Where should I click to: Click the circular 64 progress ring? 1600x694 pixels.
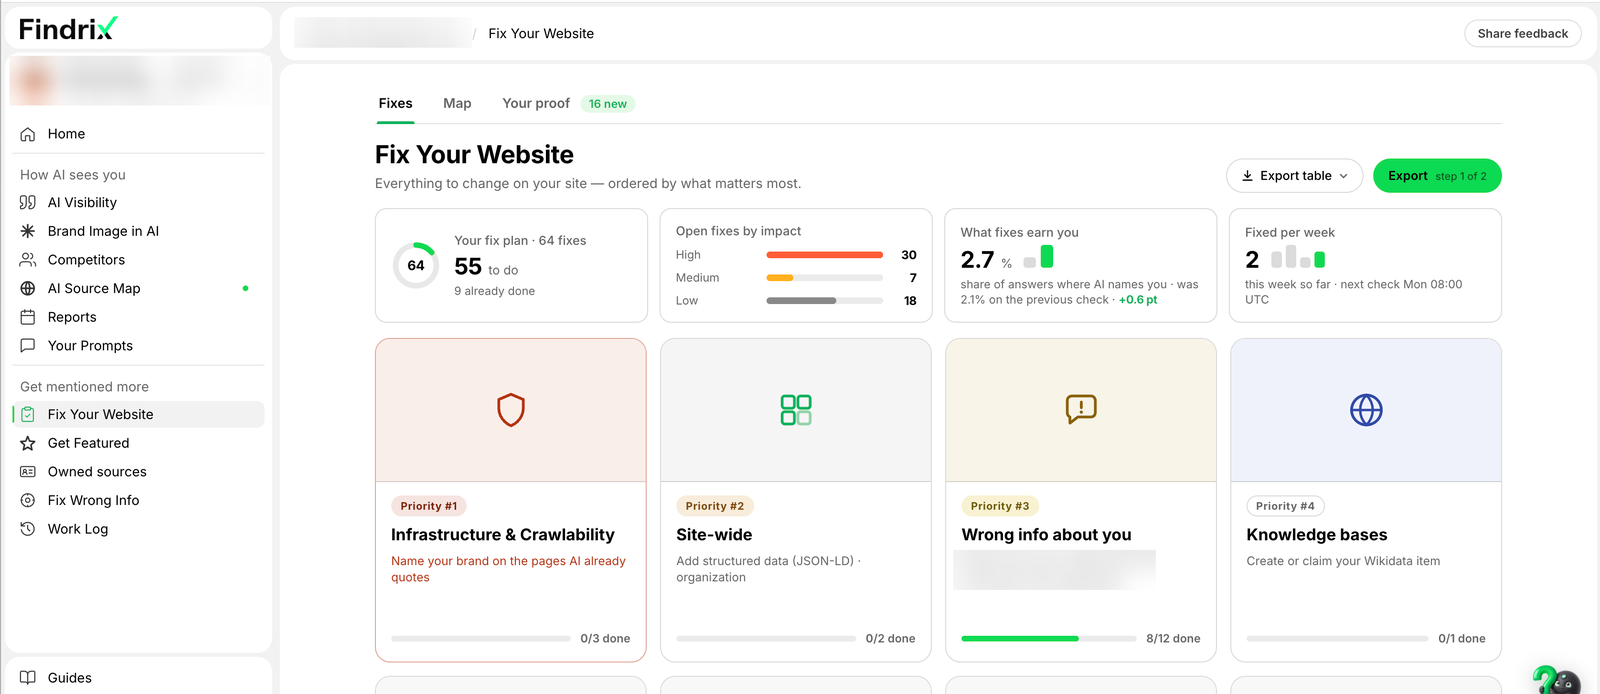click(416, 265)
